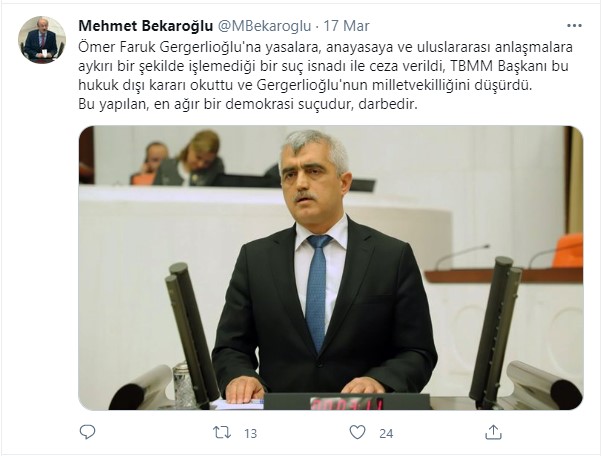Click the tweet text starting with Ömer Faruk
Image resolution: width=603 pixels, height=456 pixels.
[325, 75]
